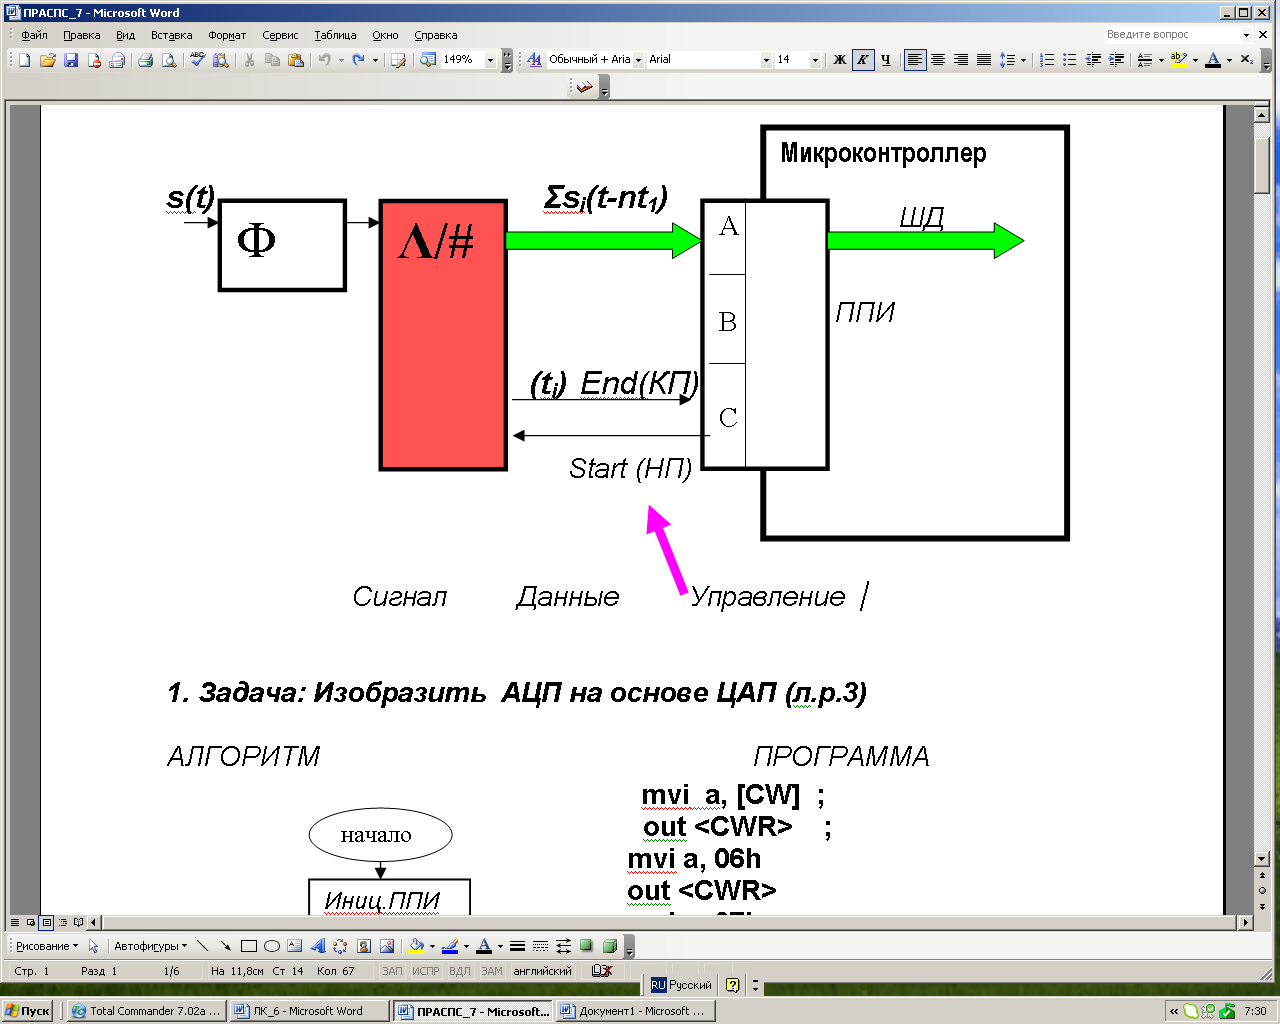The width and height of the screenshot is (1280, 1024).
Task: Open the Styles and Formatting pane icon
Action: [x=534, y=60]
